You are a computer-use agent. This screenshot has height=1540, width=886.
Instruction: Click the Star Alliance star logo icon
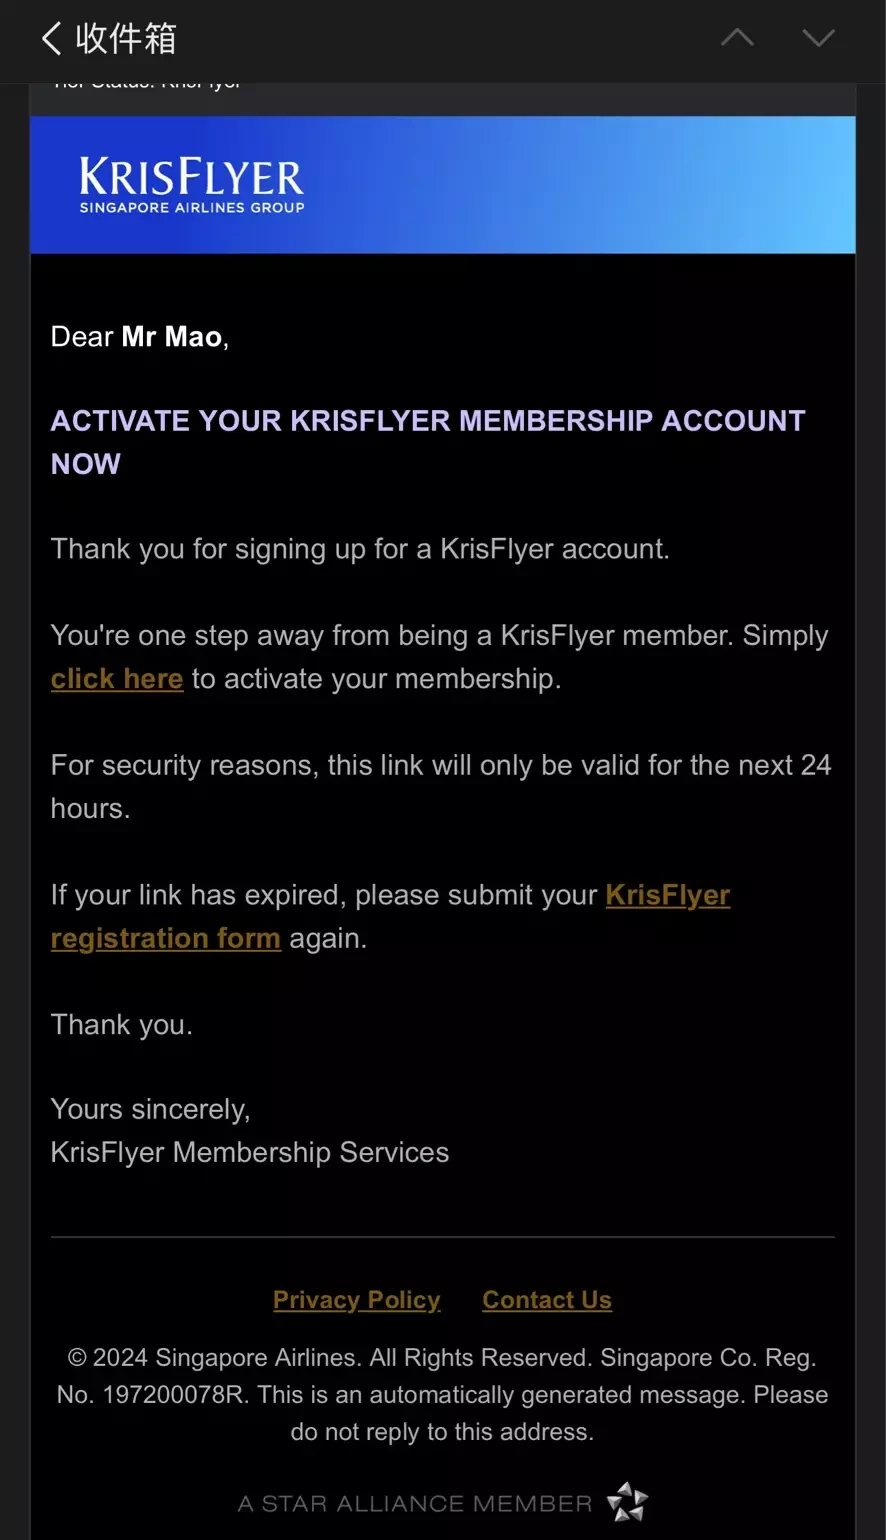(628, 1502)
